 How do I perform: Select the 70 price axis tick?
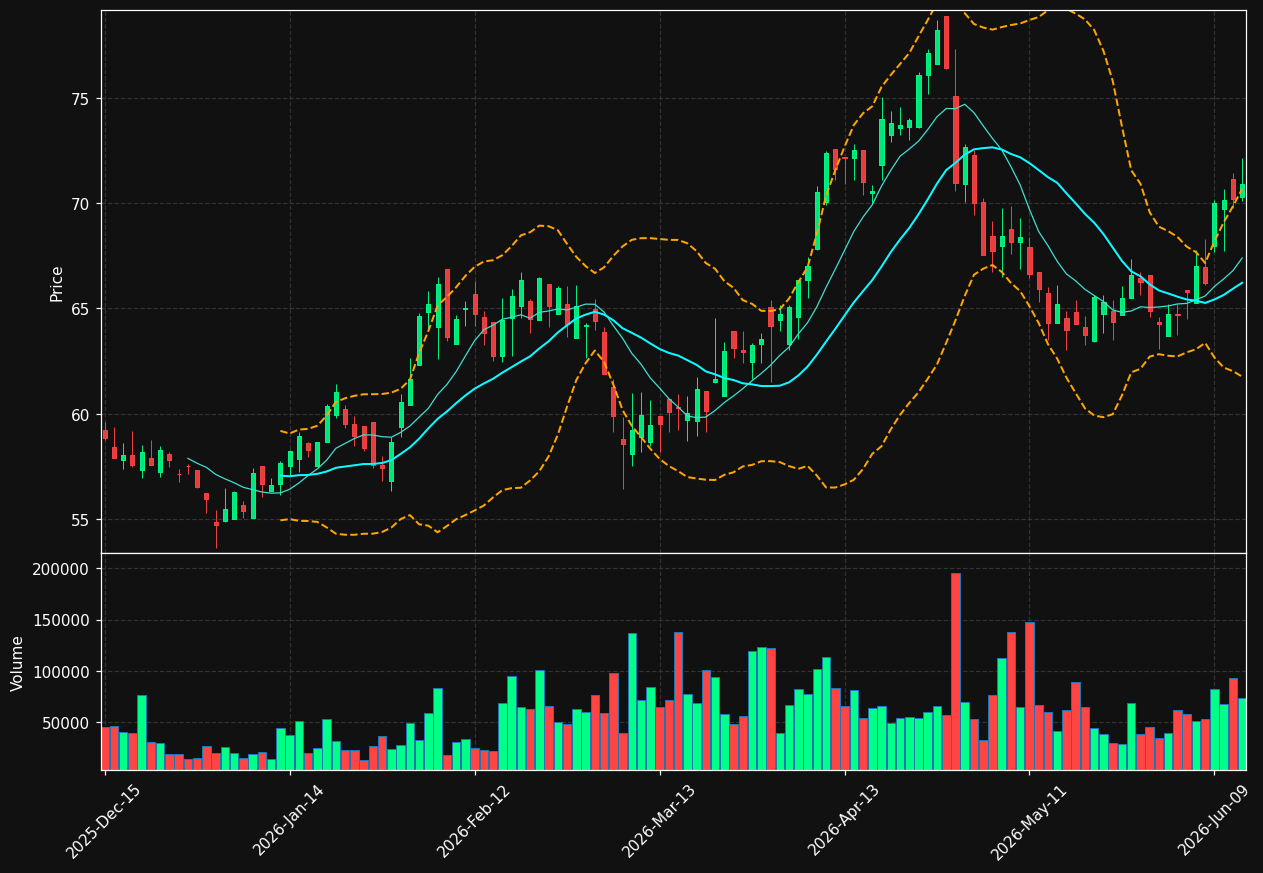[79, 204]
